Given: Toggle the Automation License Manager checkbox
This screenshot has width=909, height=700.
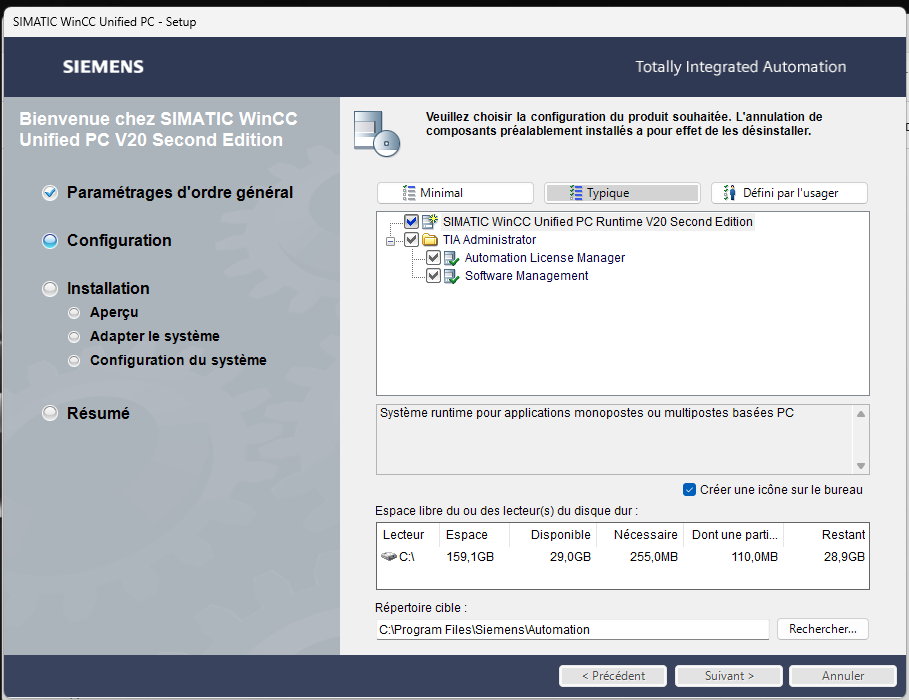Looking at the screenshot, I should coord(433,257).
